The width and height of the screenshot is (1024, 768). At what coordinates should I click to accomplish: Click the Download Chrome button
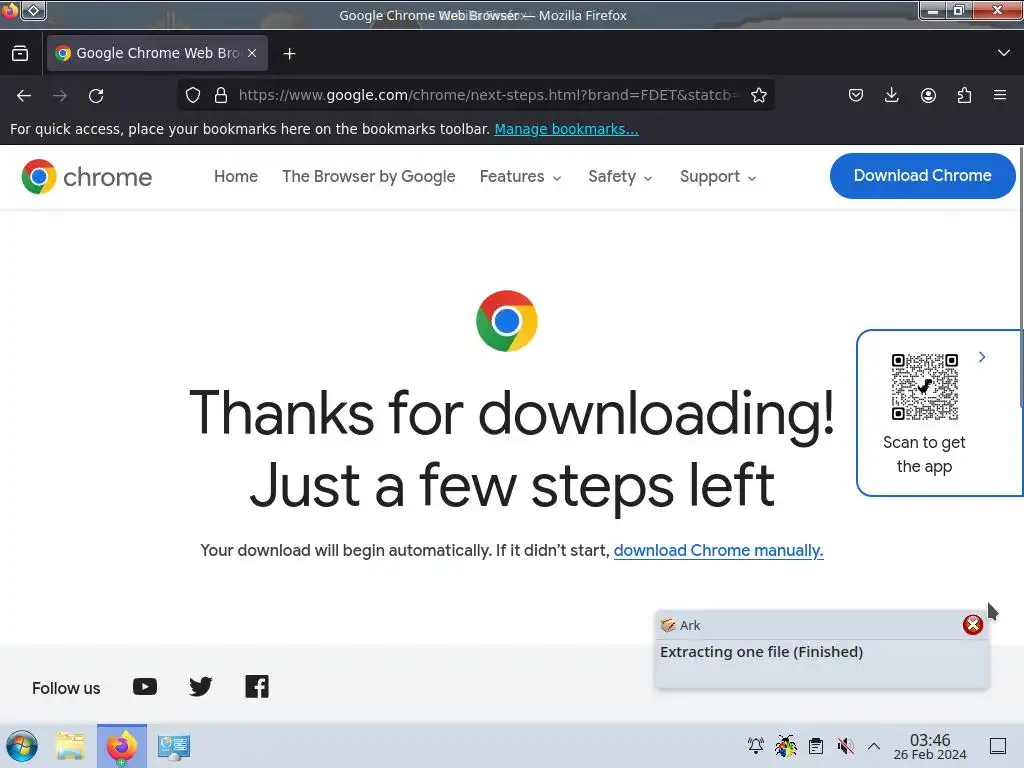(x=922, y=176)
